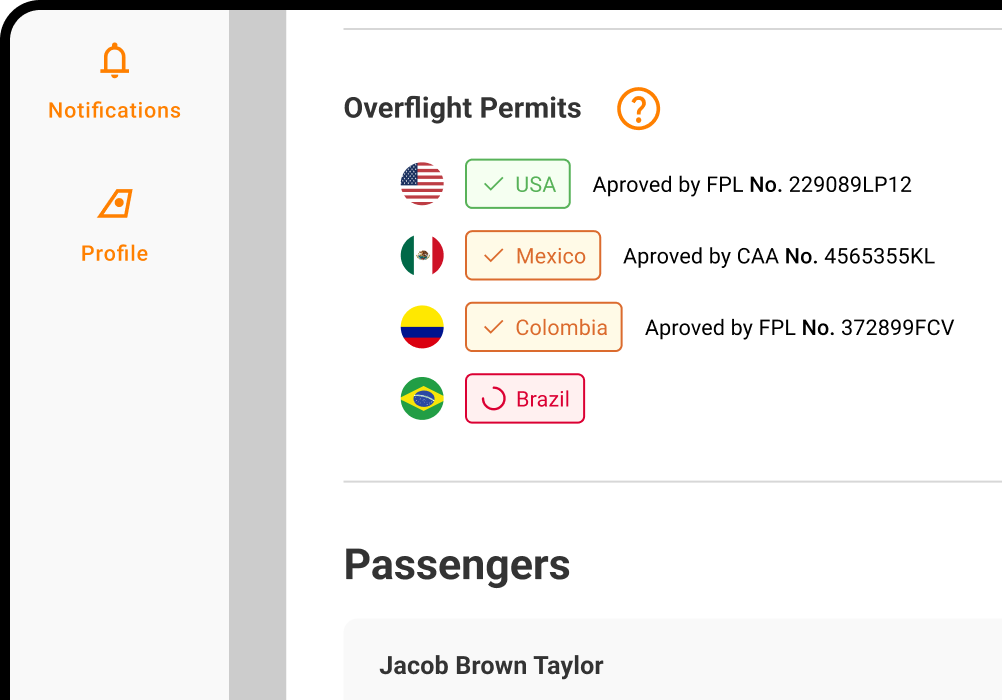
Task: Click the USA flag icon
Action: point(422,184)
